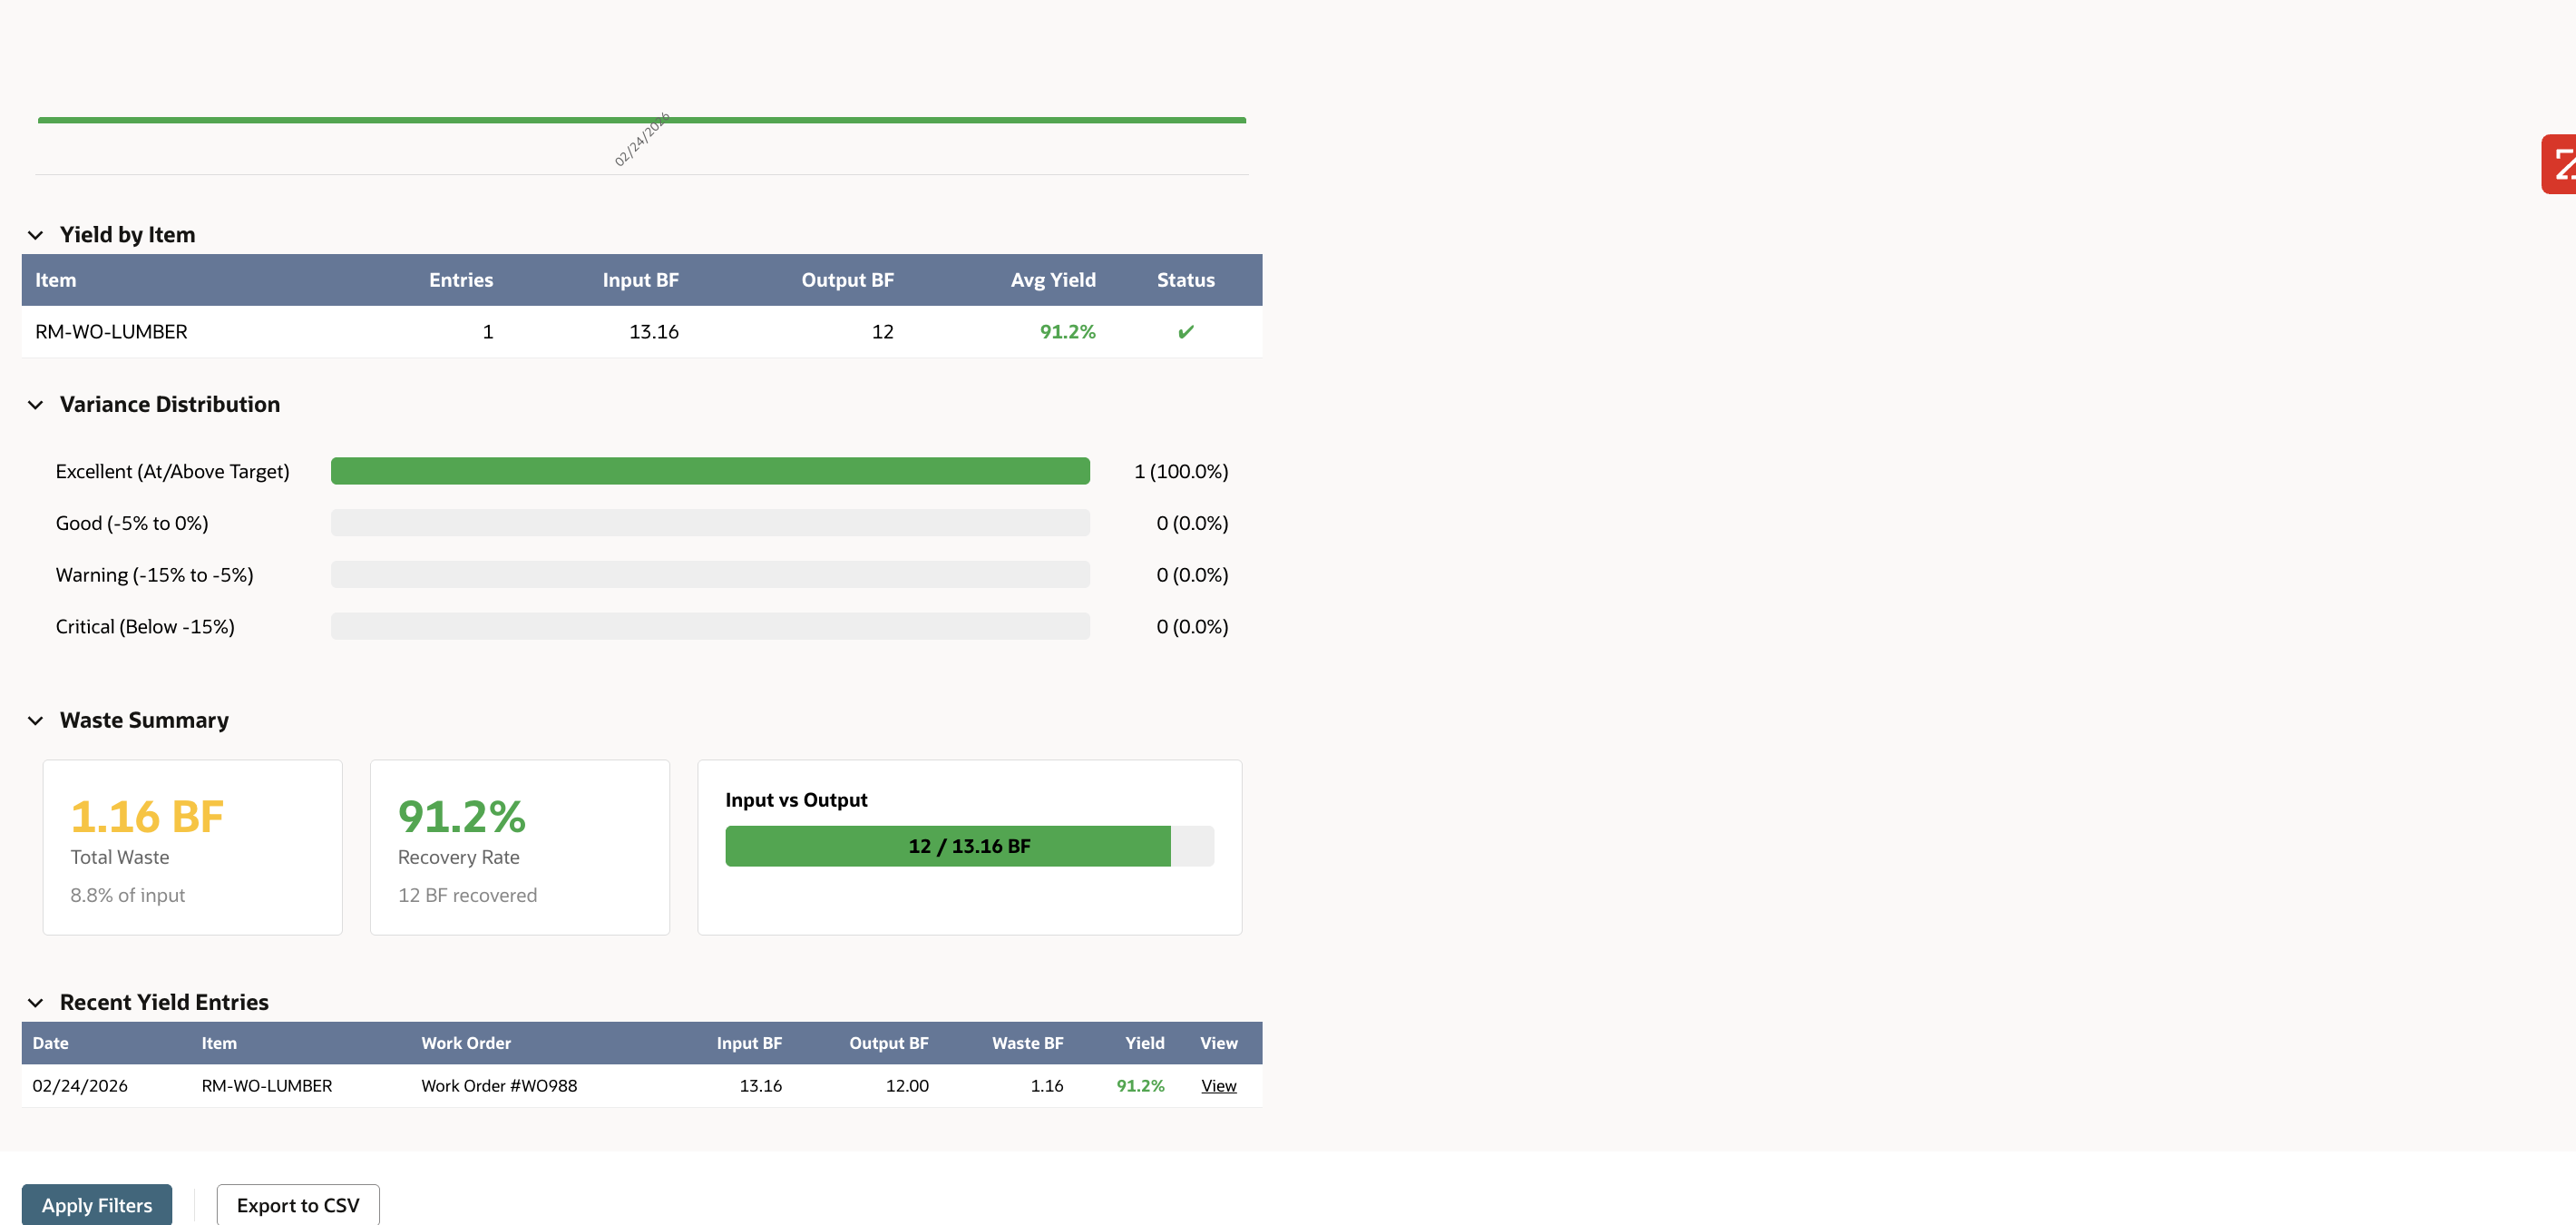Viewport: 2576px width, 1225px height.
Task: Click the 02/24/2026 marker on the trend chart
Action: point(642,140)
